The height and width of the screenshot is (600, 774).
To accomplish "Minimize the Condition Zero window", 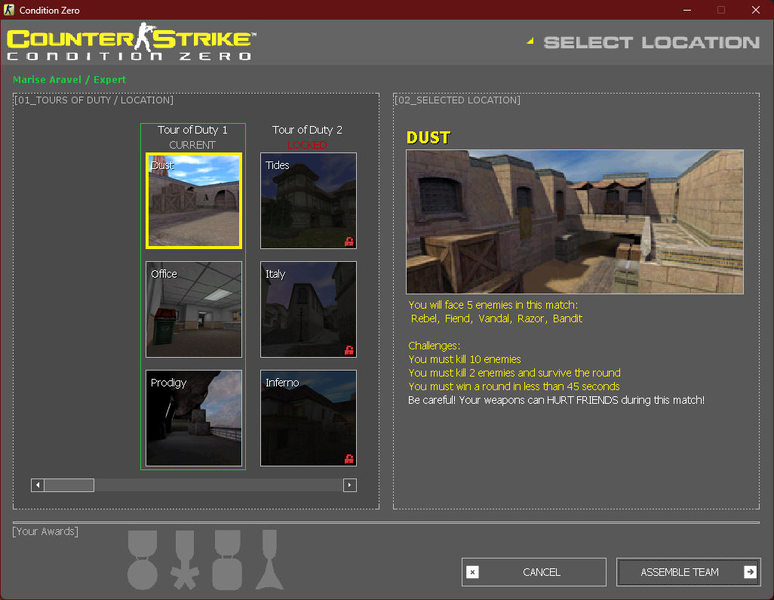I will point(687,10).
